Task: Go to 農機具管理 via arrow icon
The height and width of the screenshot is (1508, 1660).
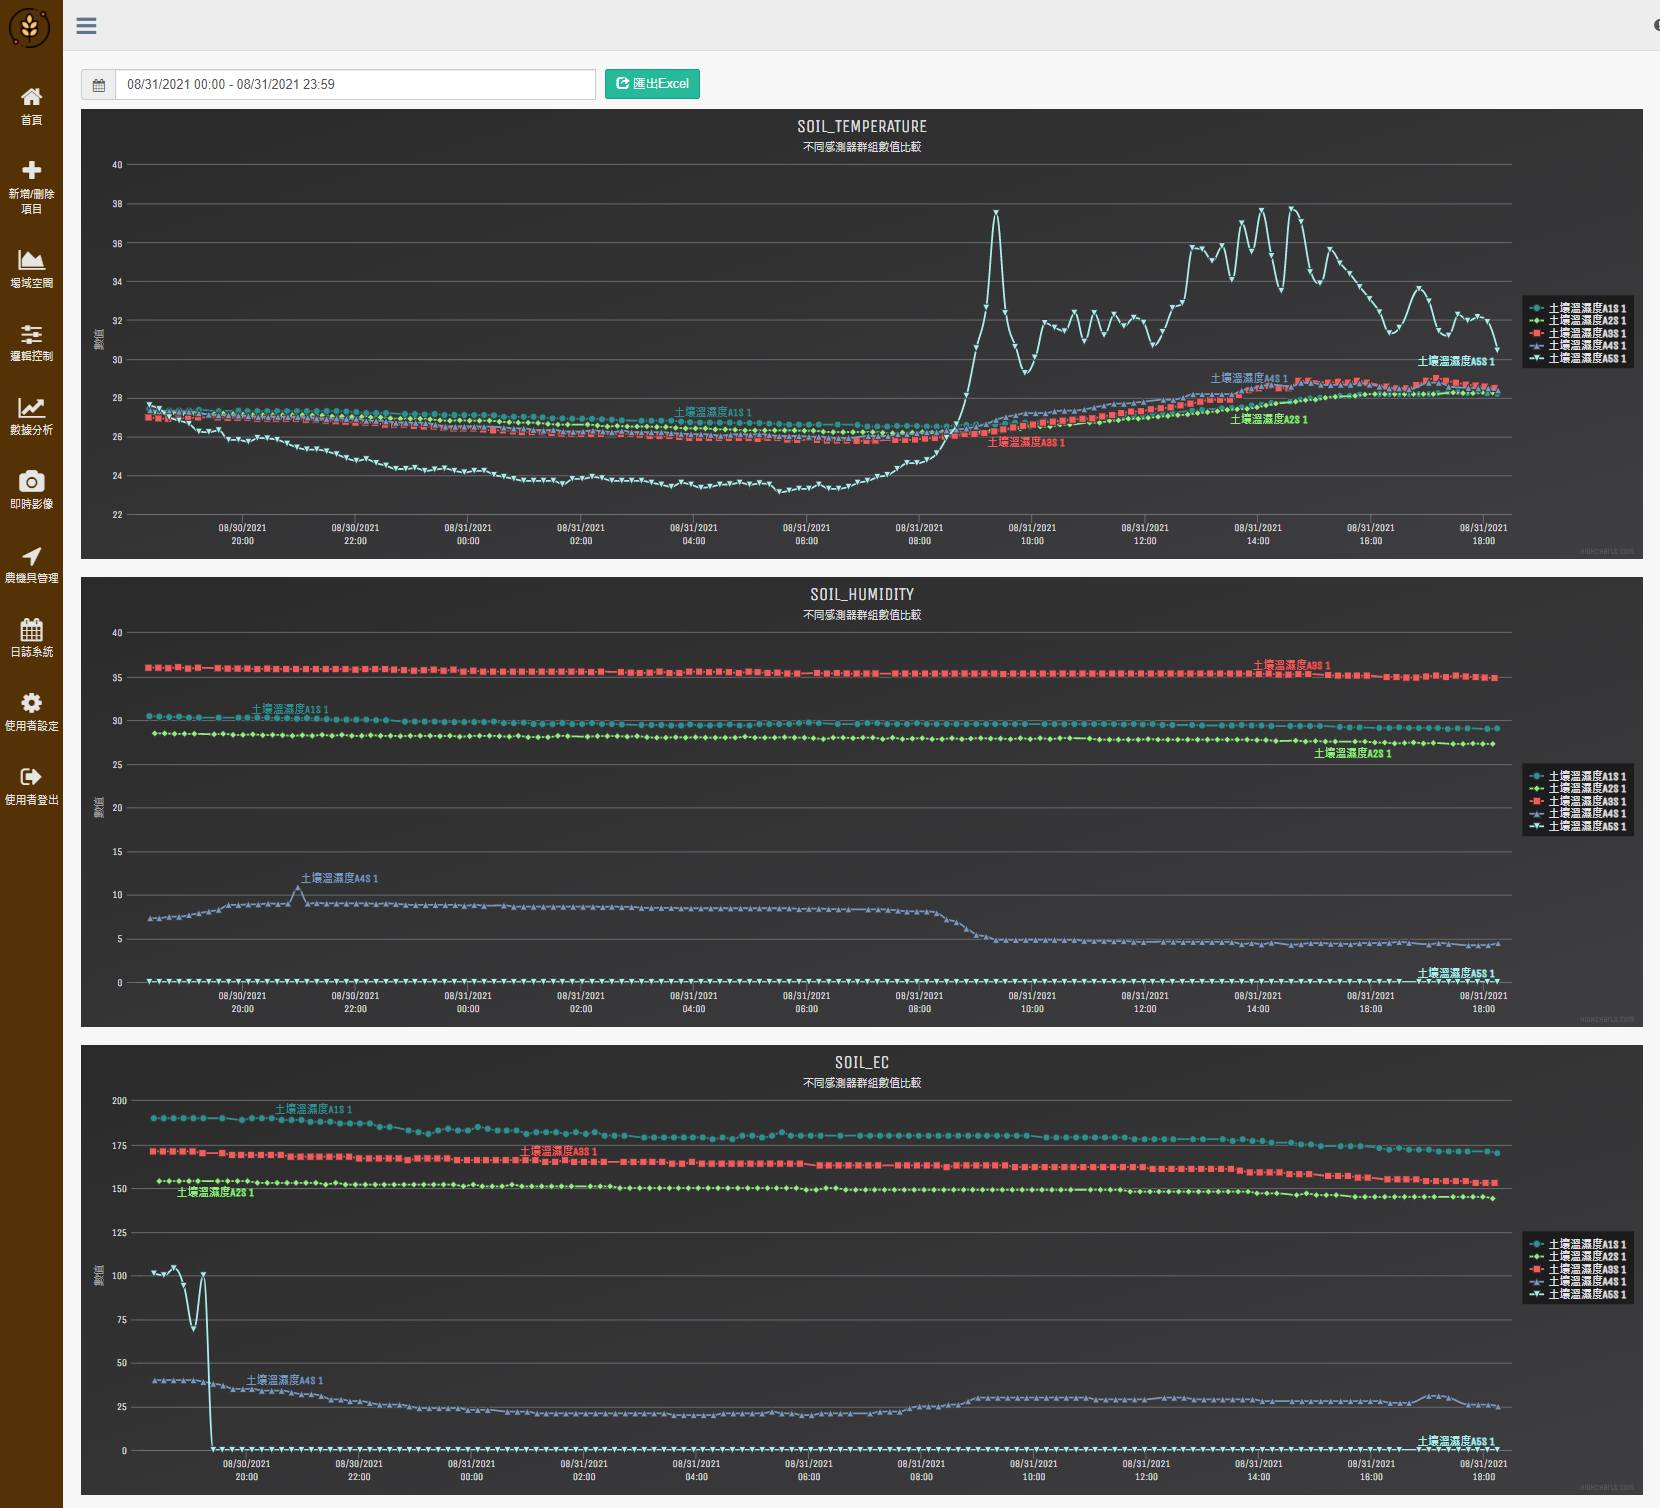Action: pos(31,556)
